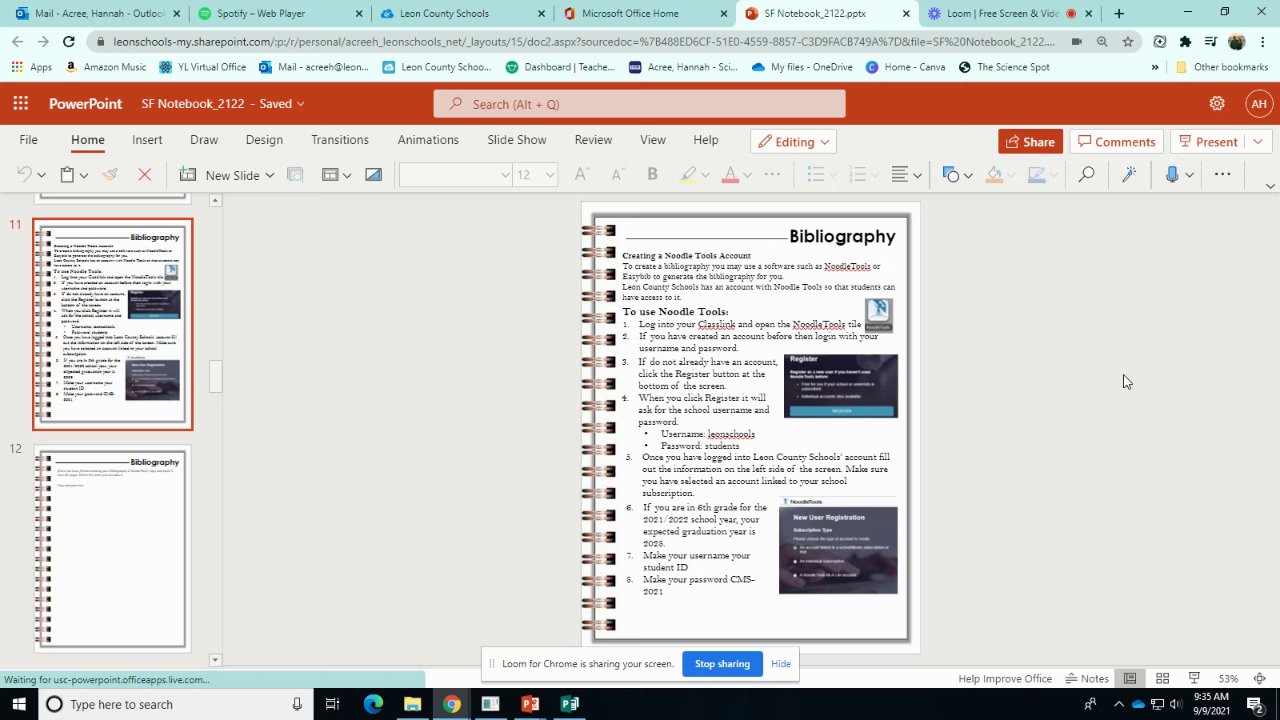Screen dimensions: 1280x720
Task: Open the Settings gear icon
Action: point(1217,104)
